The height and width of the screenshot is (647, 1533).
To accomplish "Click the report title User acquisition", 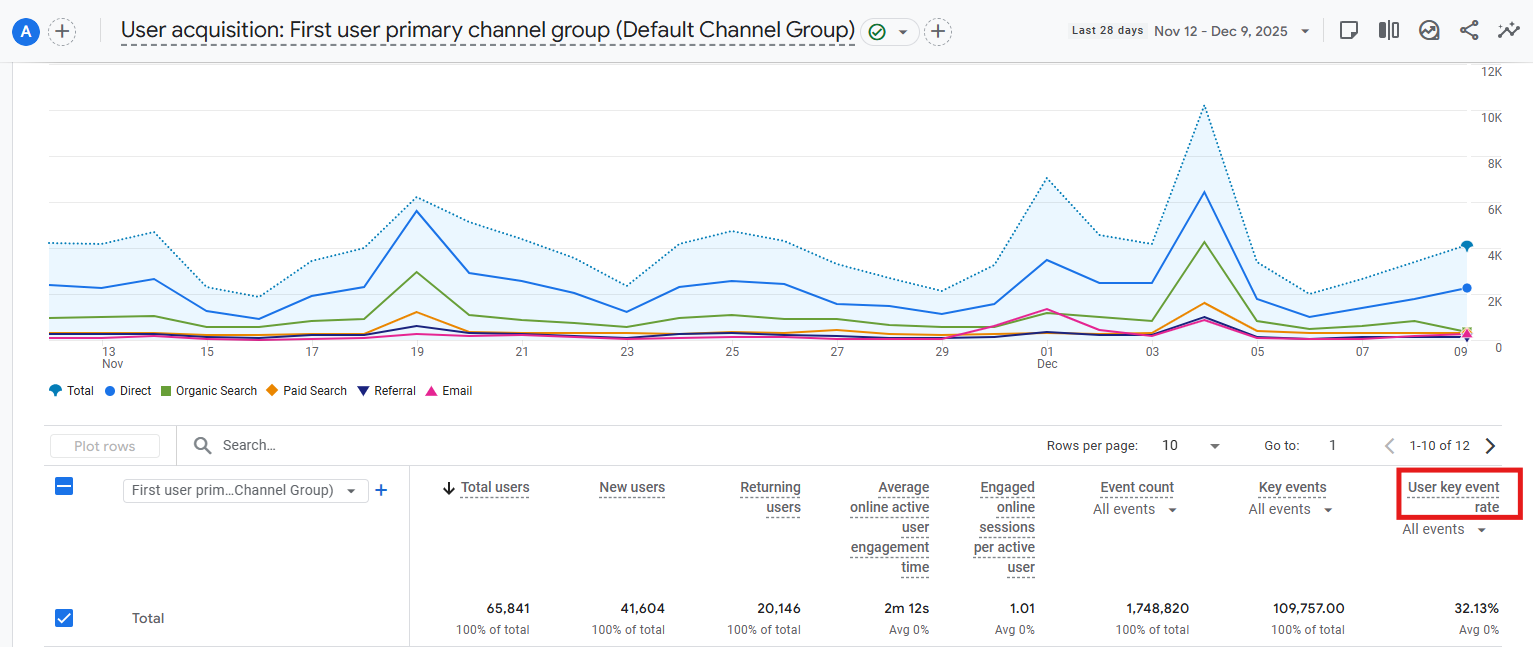I will pos(488,31).
